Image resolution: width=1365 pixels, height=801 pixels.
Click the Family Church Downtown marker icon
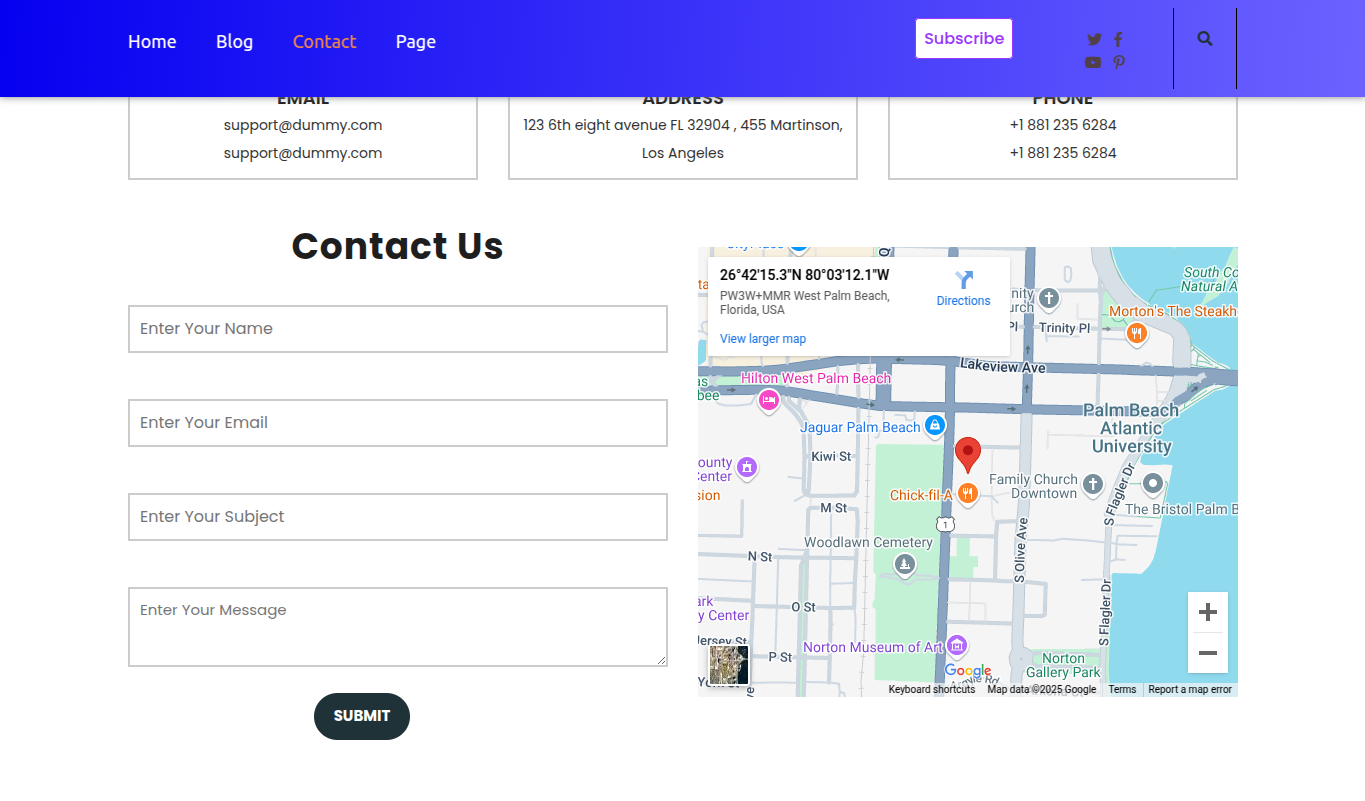(1093, 485)
